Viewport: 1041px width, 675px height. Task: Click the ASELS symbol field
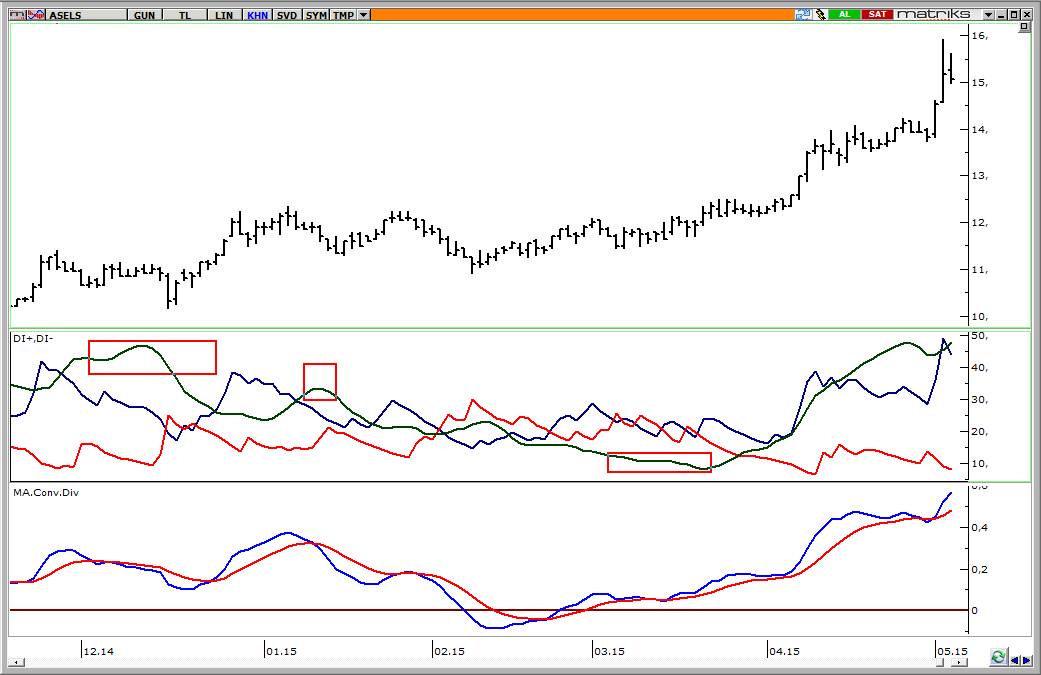click(86, 15)
